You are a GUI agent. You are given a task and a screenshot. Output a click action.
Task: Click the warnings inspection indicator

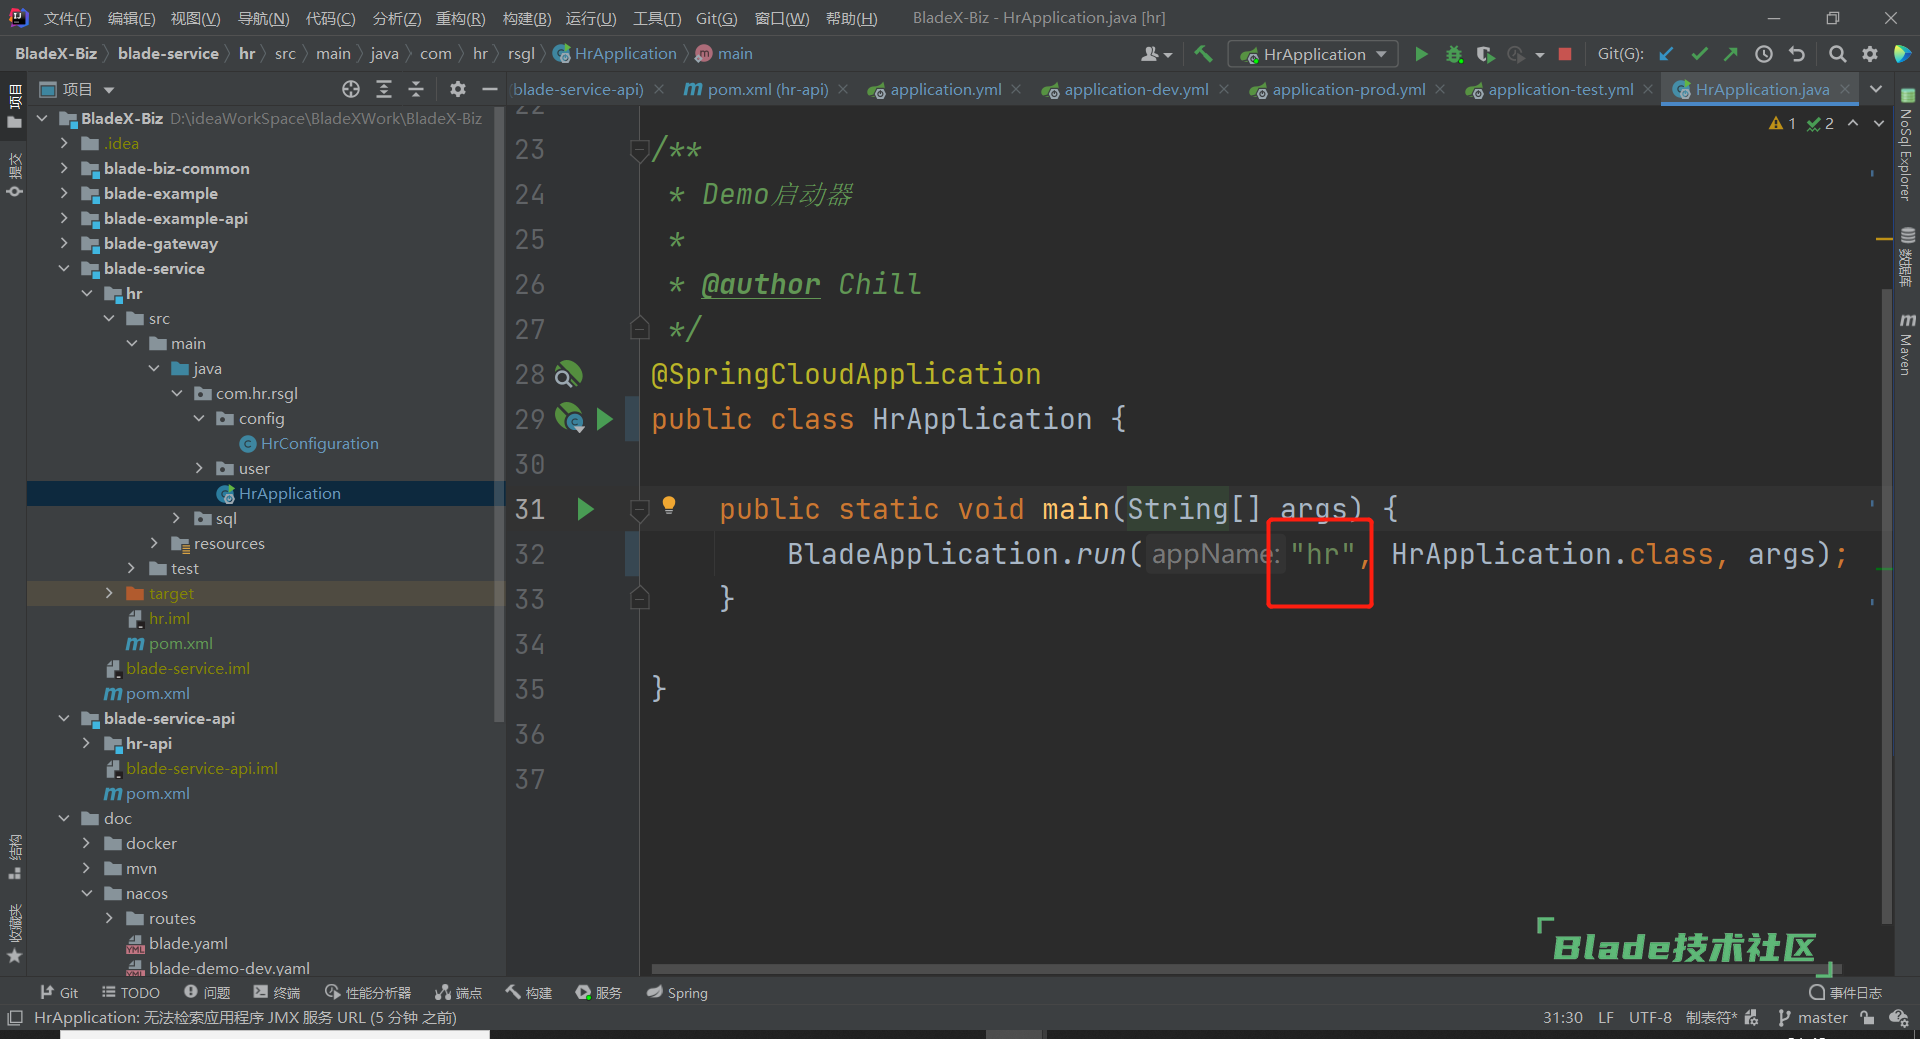(1782, 123)
